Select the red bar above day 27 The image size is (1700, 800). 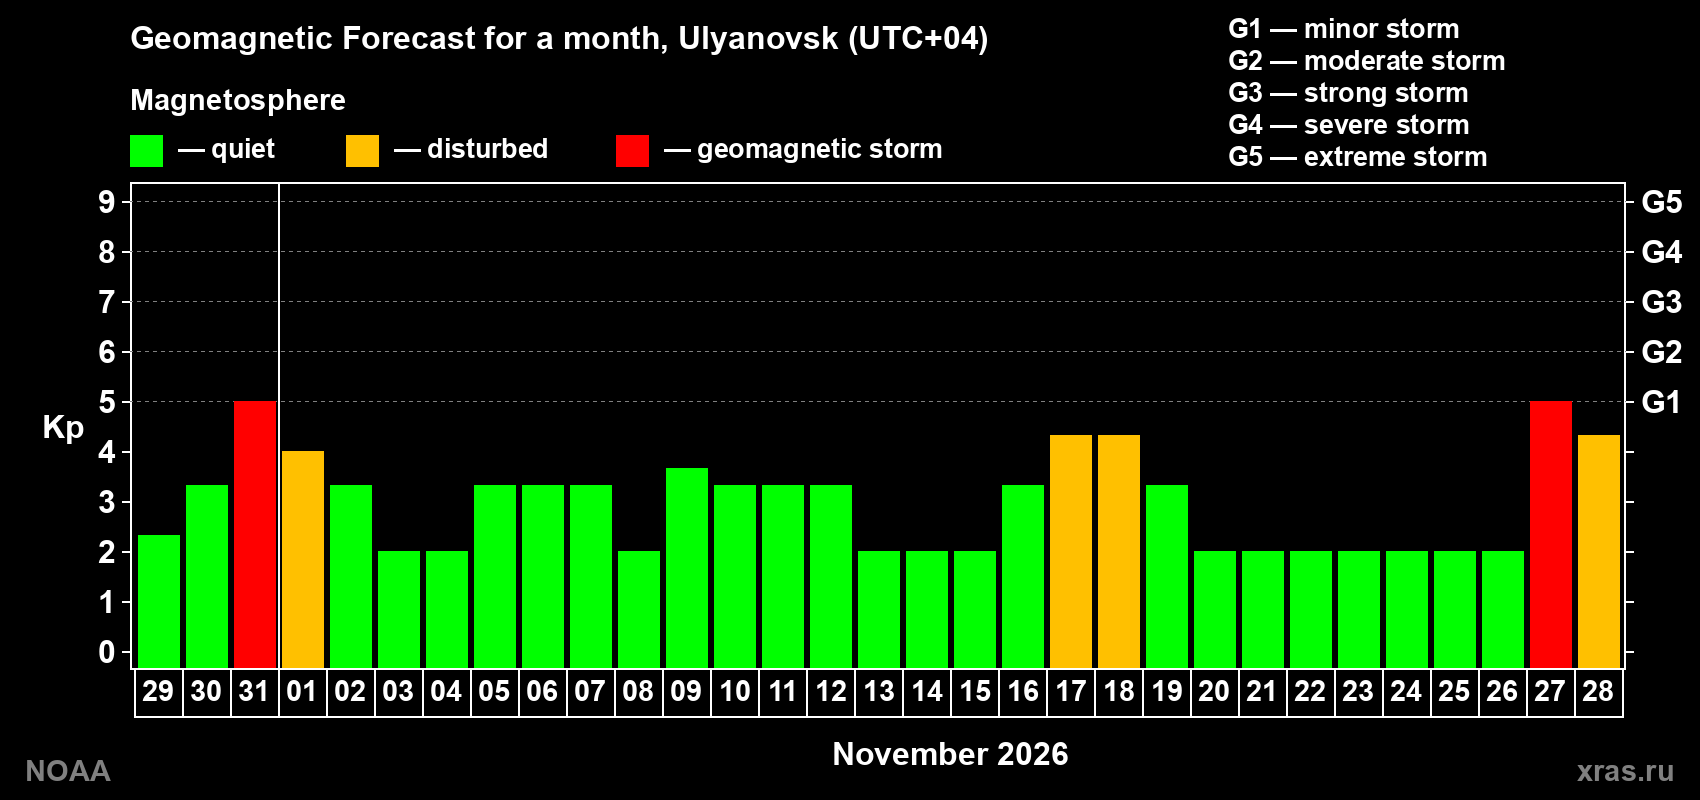[1551, 535]
